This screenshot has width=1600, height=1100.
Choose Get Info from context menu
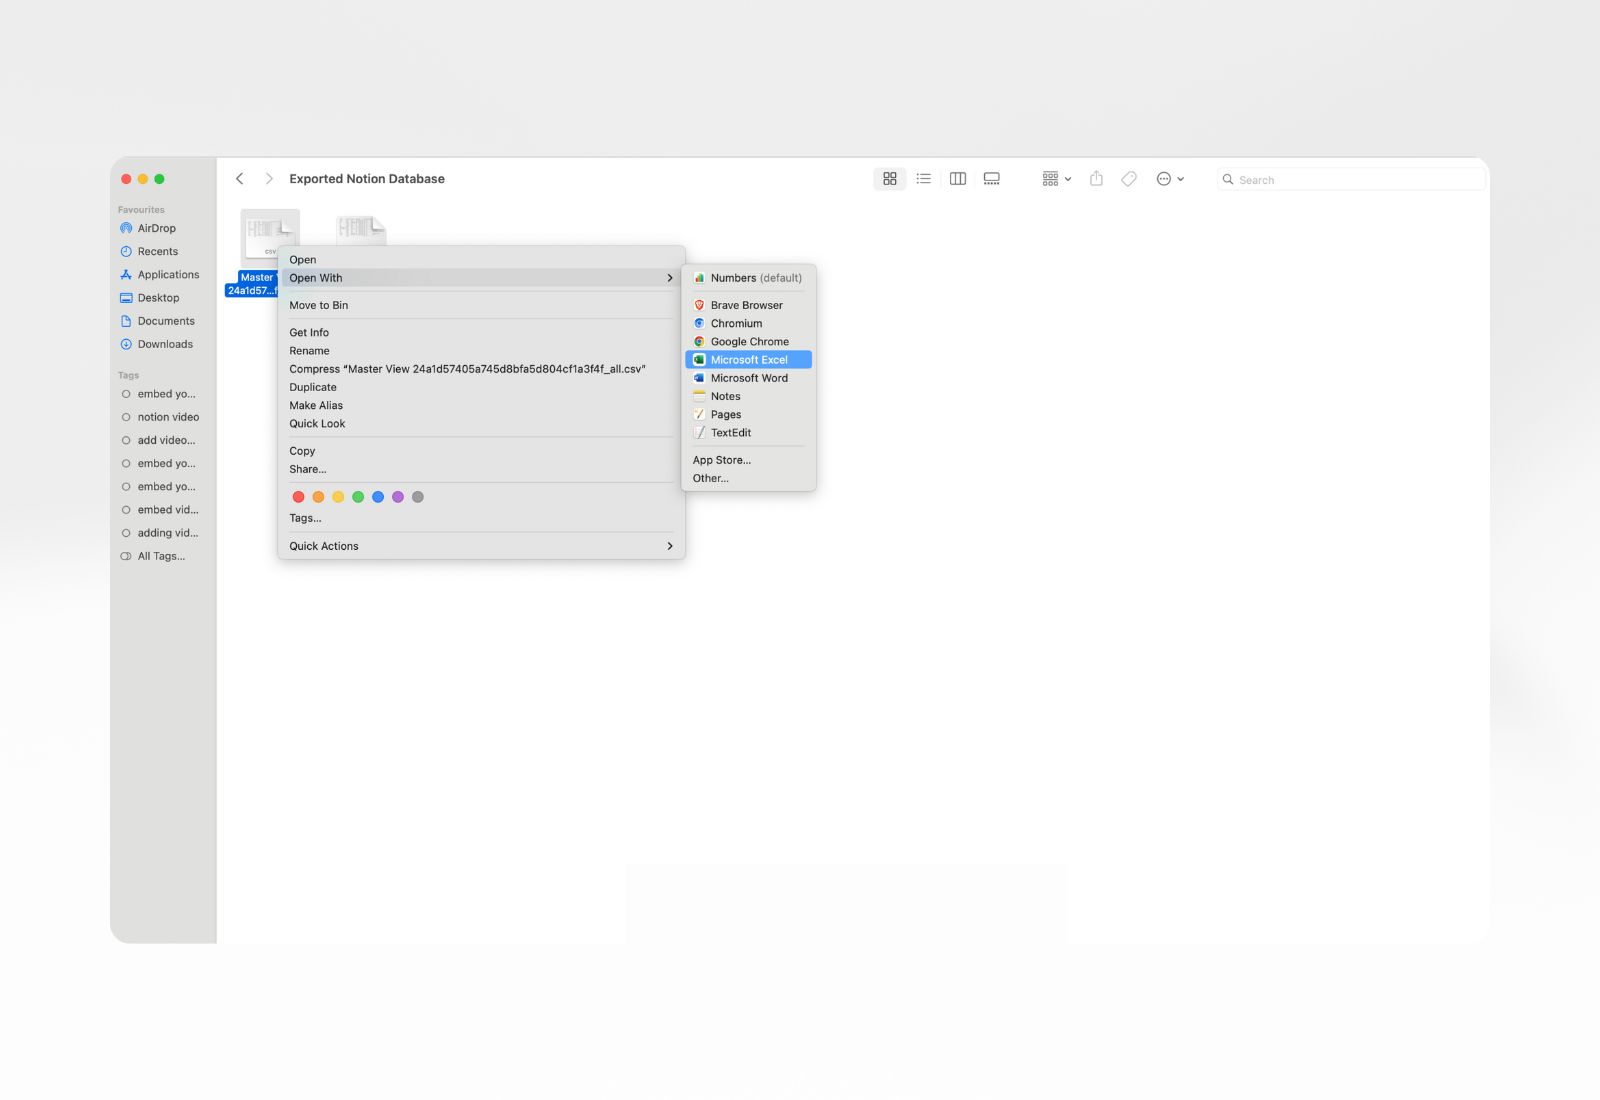tap(481, 333)
